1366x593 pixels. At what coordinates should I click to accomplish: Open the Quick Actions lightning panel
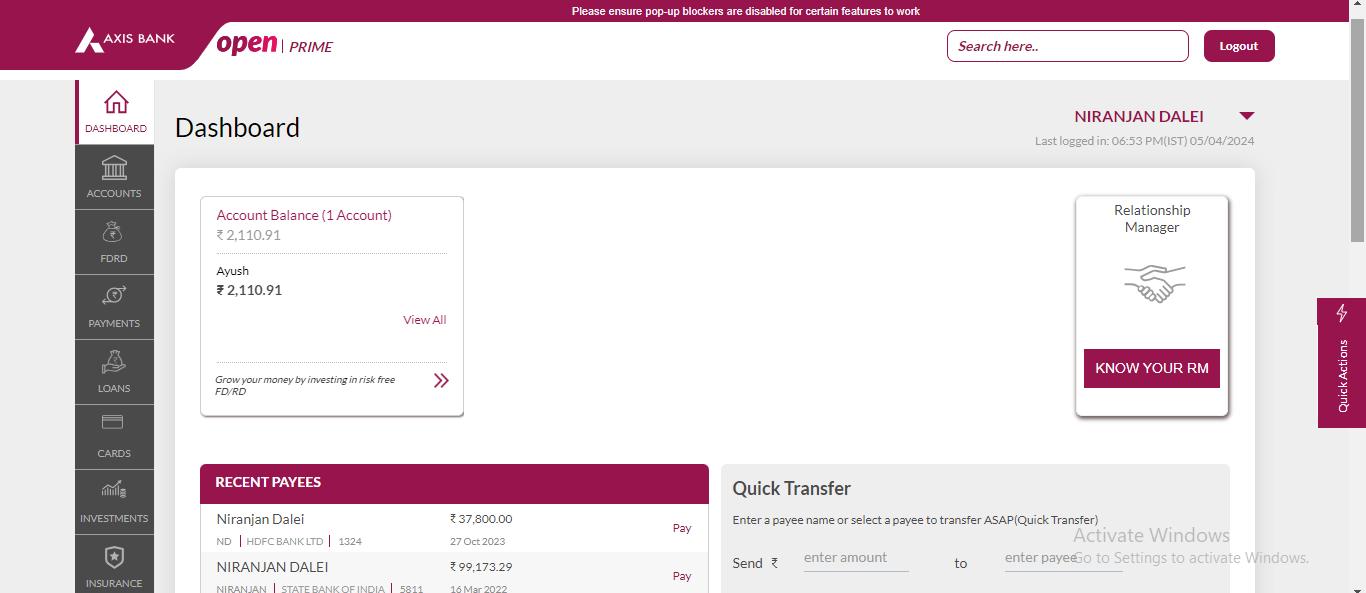pos(1341,313)
